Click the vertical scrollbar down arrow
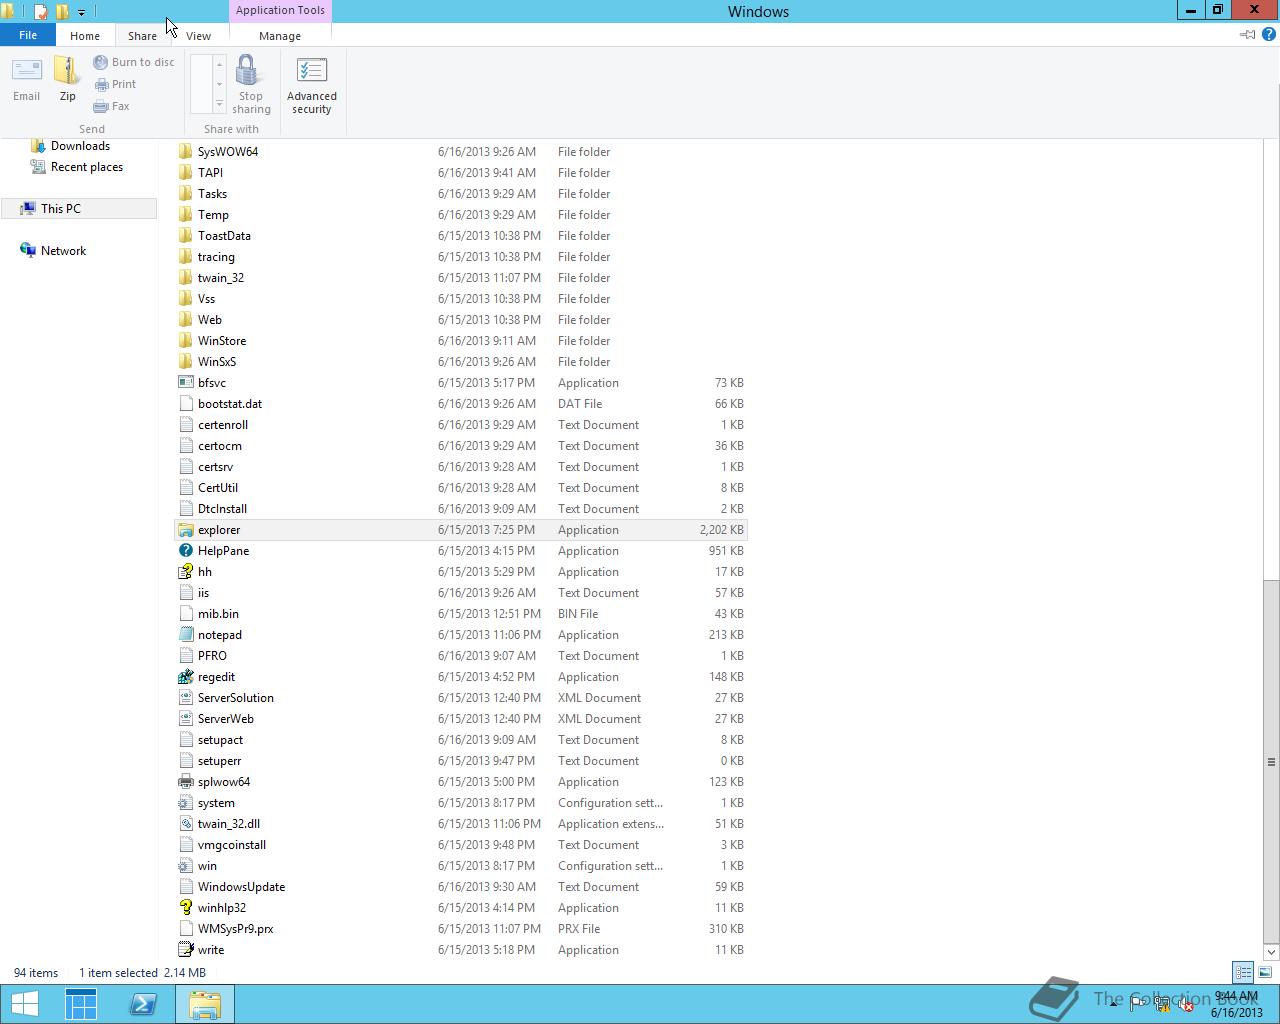Screen dimensions: 1280x1024 tap(1271, 952)
